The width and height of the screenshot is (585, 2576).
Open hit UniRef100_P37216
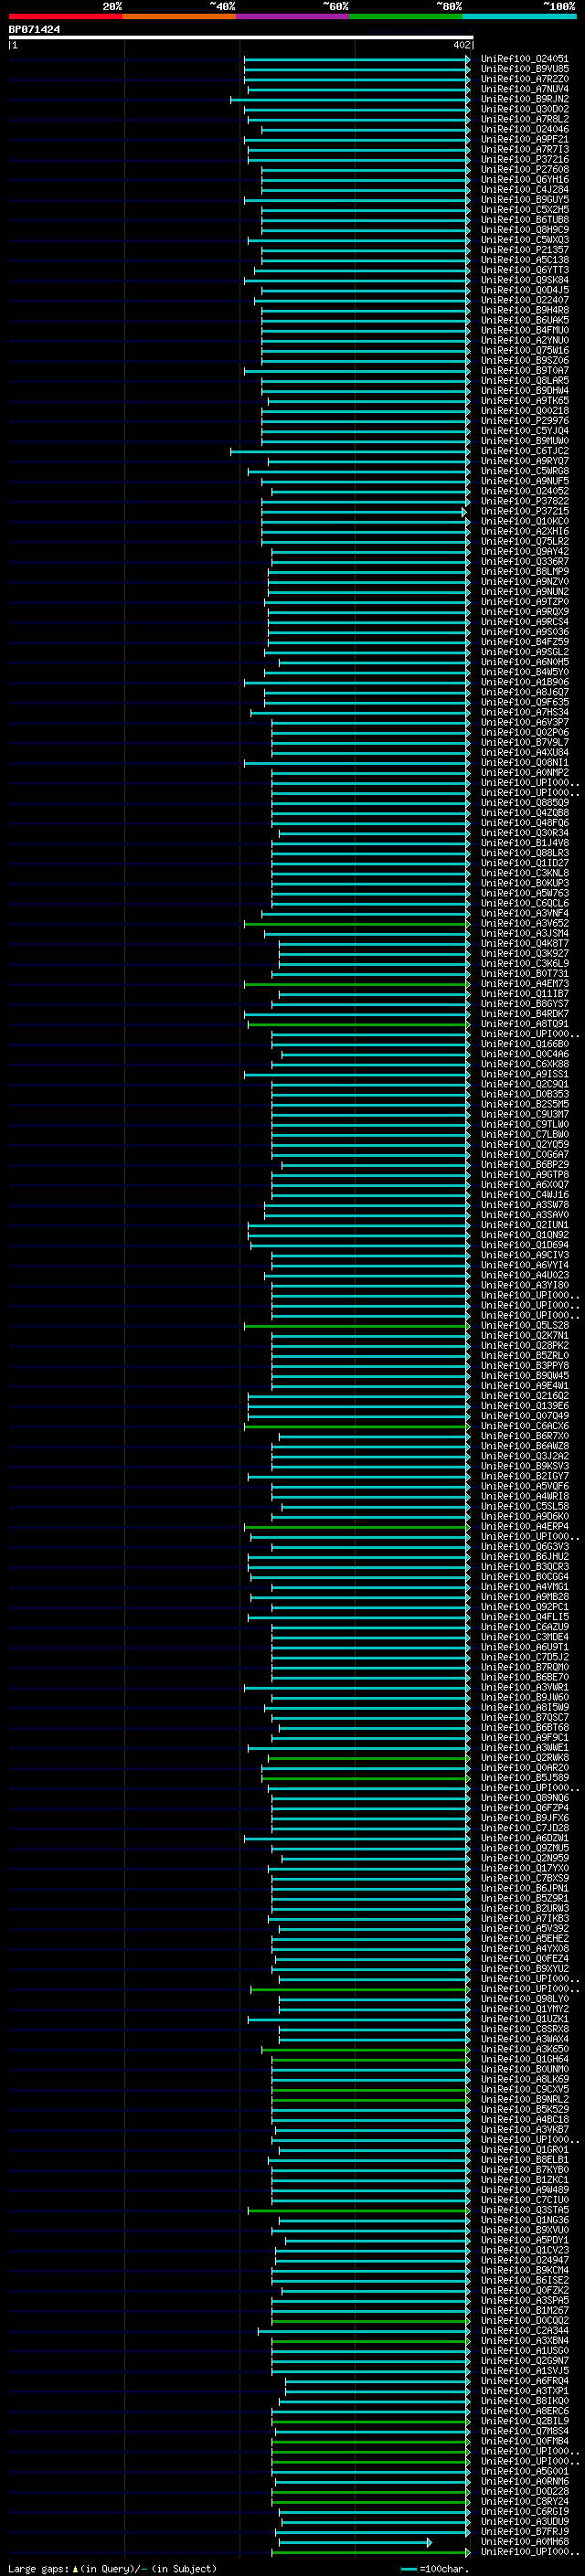(x=524, y=159)
